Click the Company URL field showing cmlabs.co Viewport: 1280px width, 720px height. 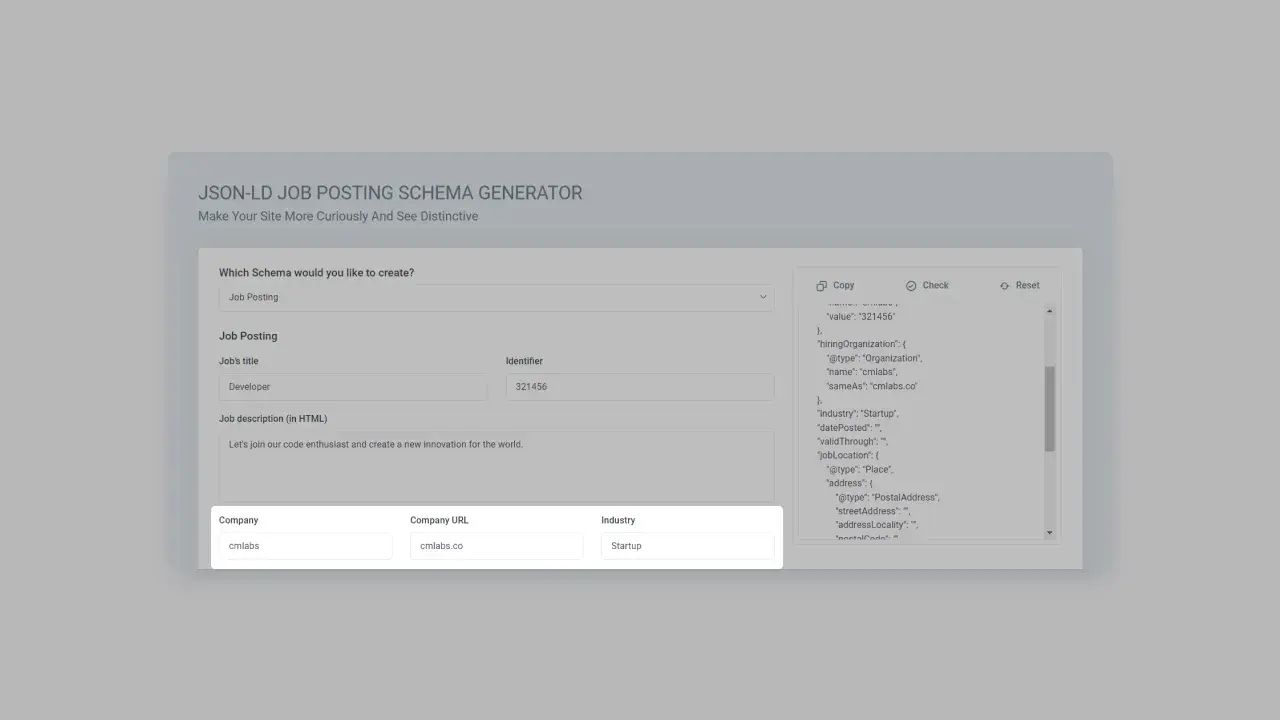pos(496,545)
